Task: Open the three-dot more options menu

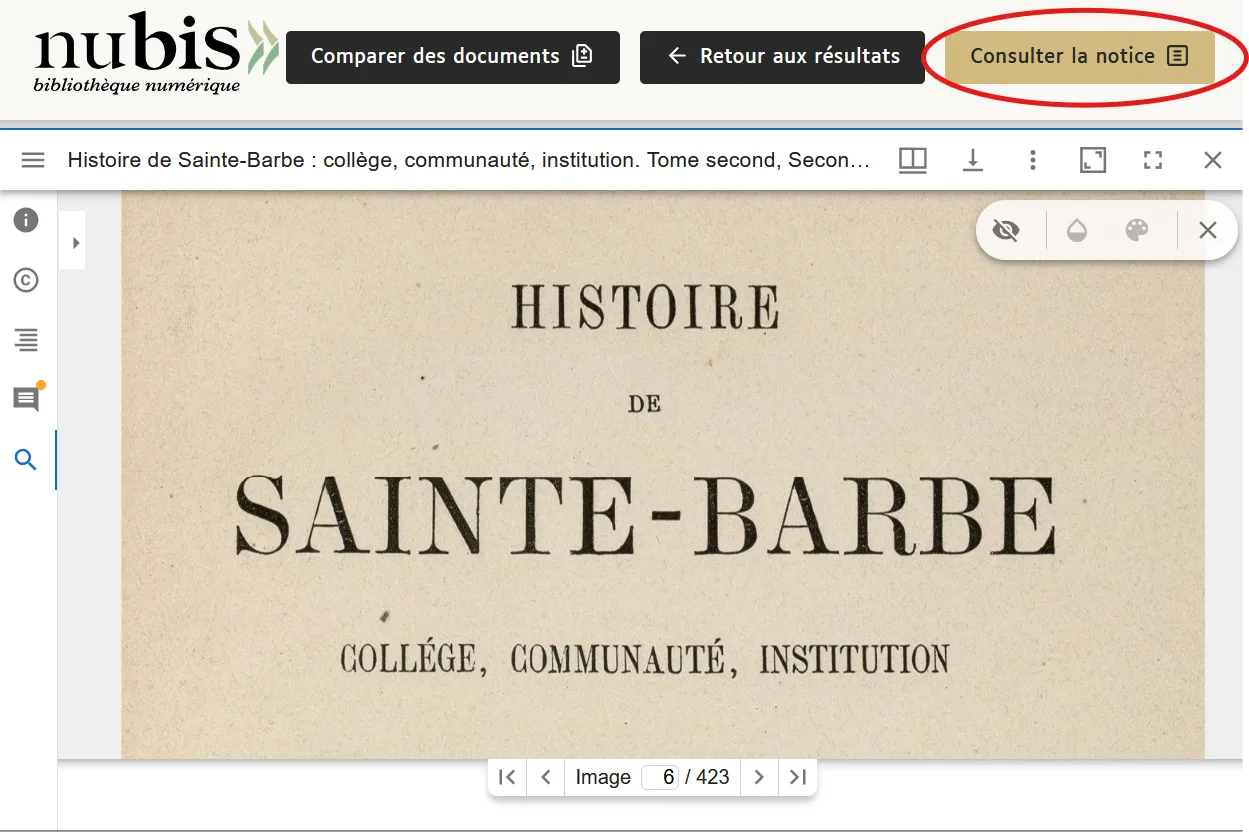Action: click(1032, 159)
